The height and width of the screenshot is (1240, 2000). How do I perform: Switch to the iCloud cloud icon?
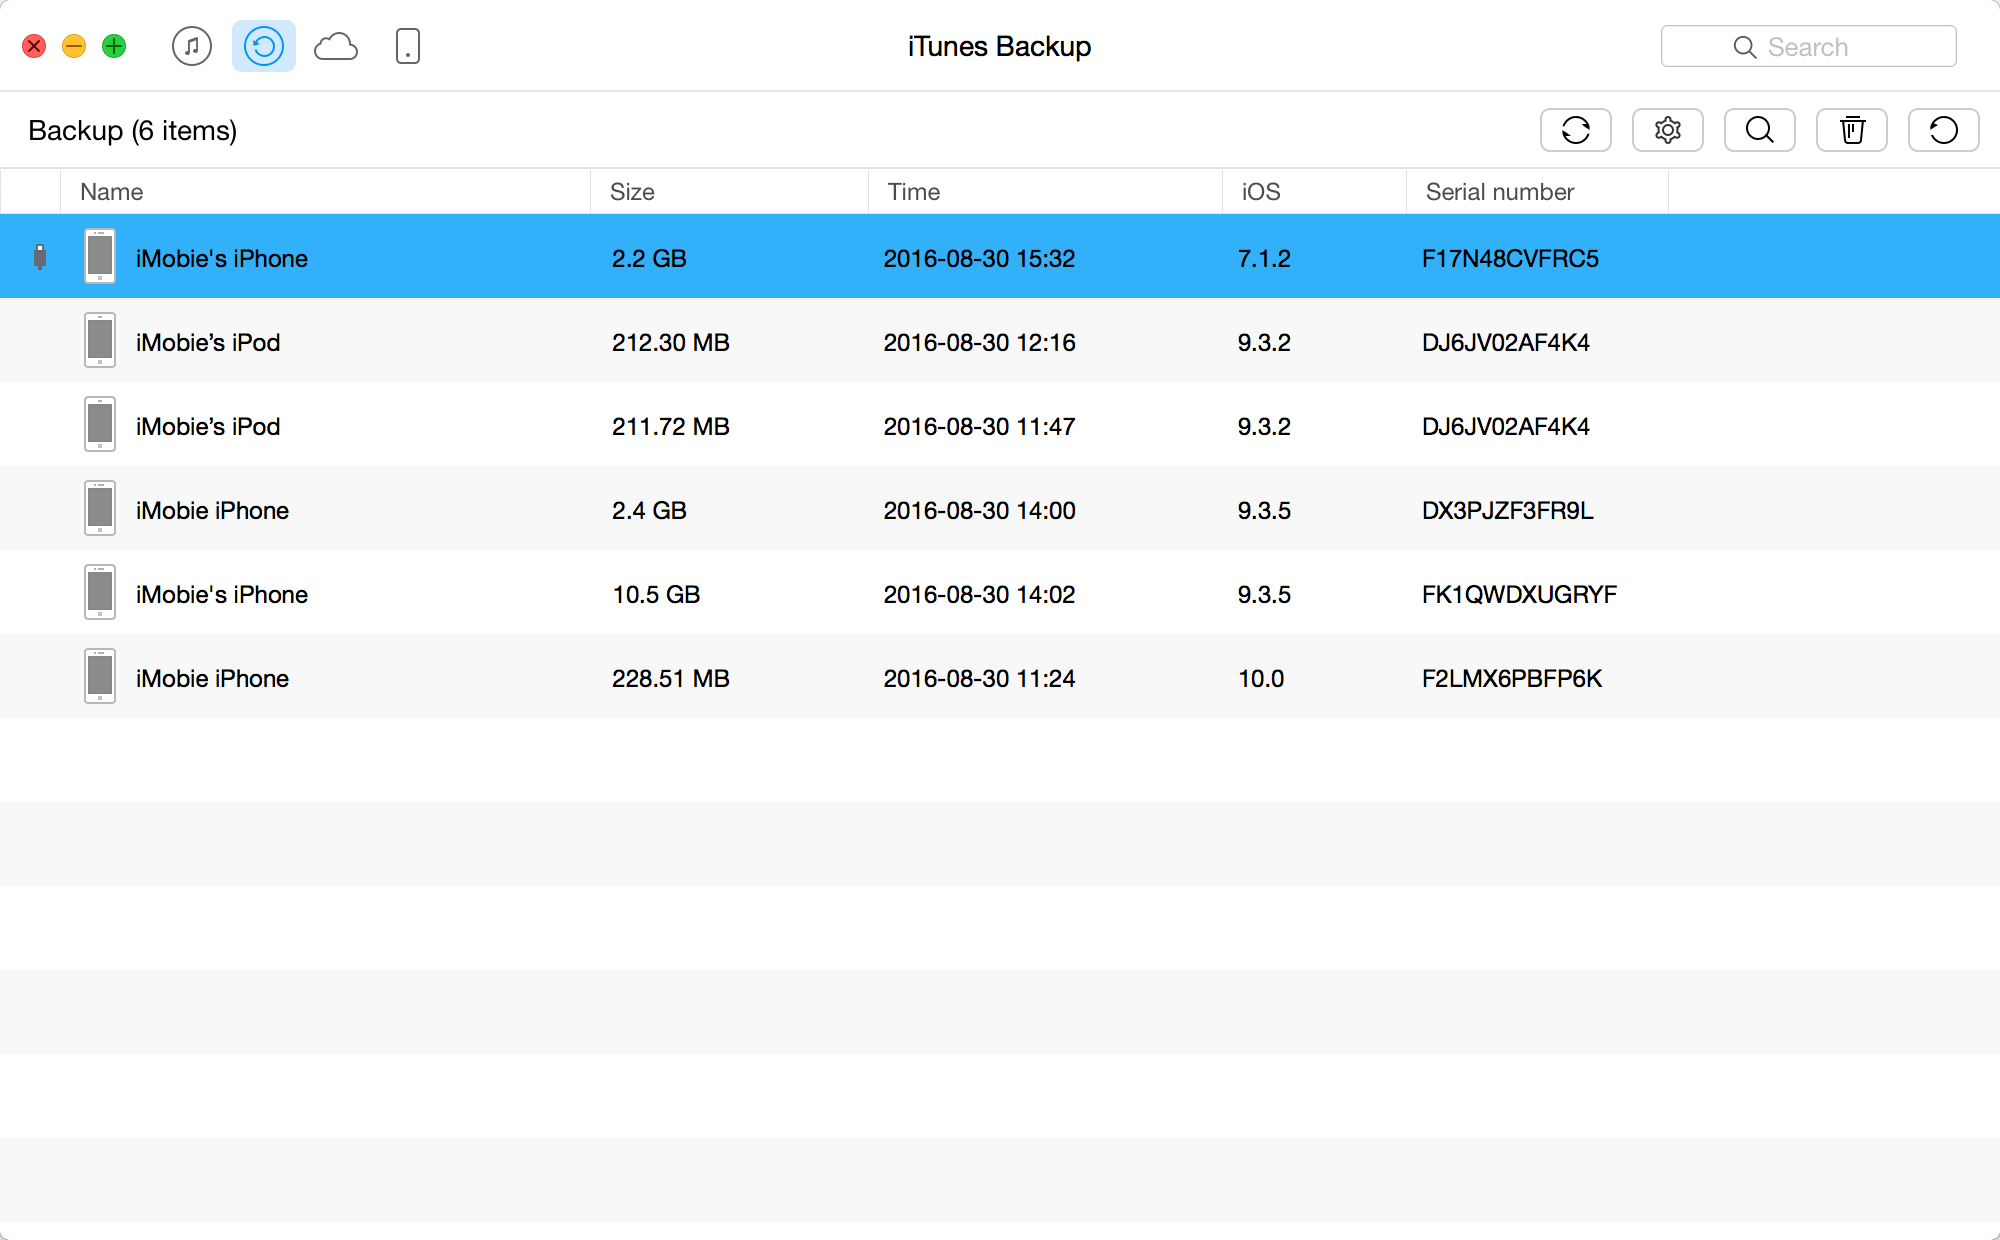tap(336, 46)
